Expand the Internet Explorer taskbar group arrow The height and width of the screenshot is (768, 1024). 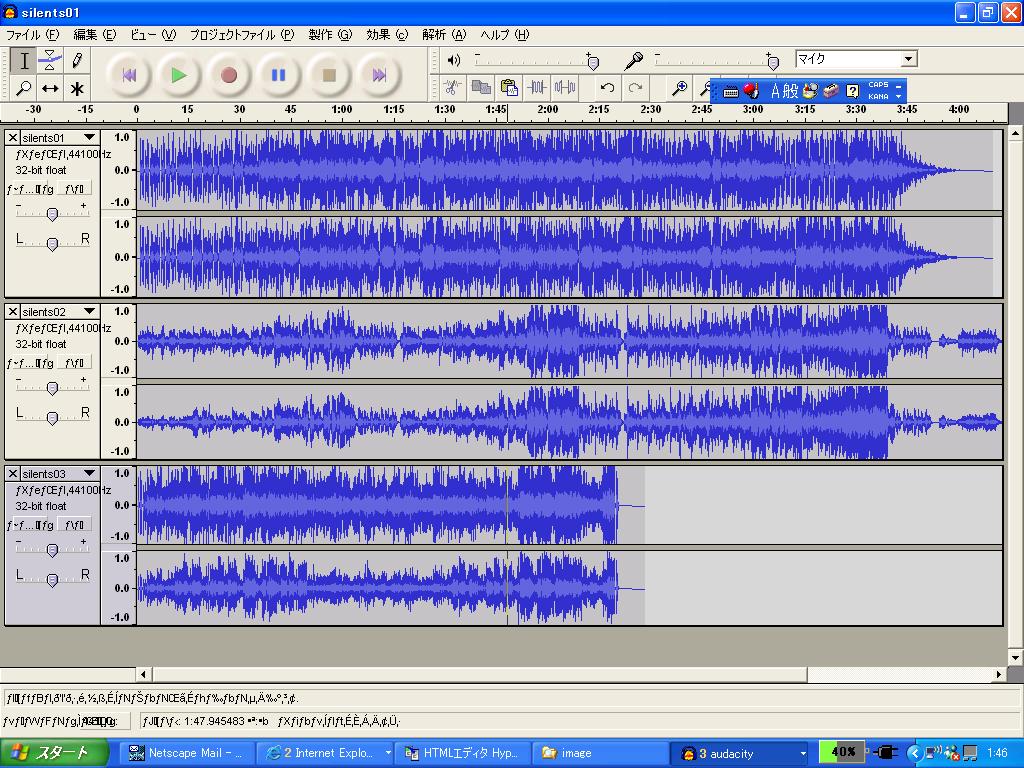(x=388, y=753)
